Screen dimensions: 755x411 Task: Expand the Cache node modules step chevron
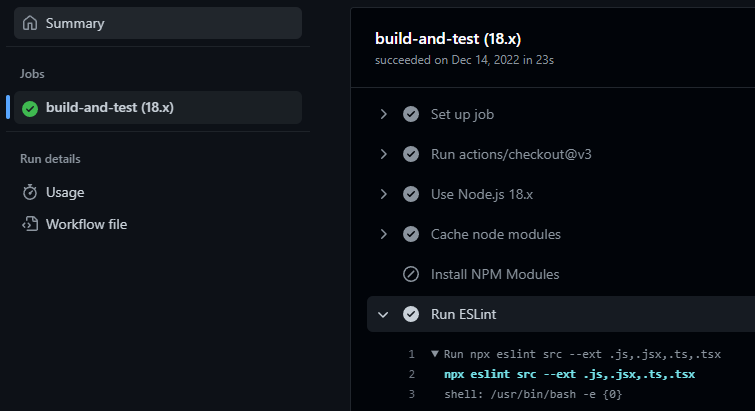point(383,234)
